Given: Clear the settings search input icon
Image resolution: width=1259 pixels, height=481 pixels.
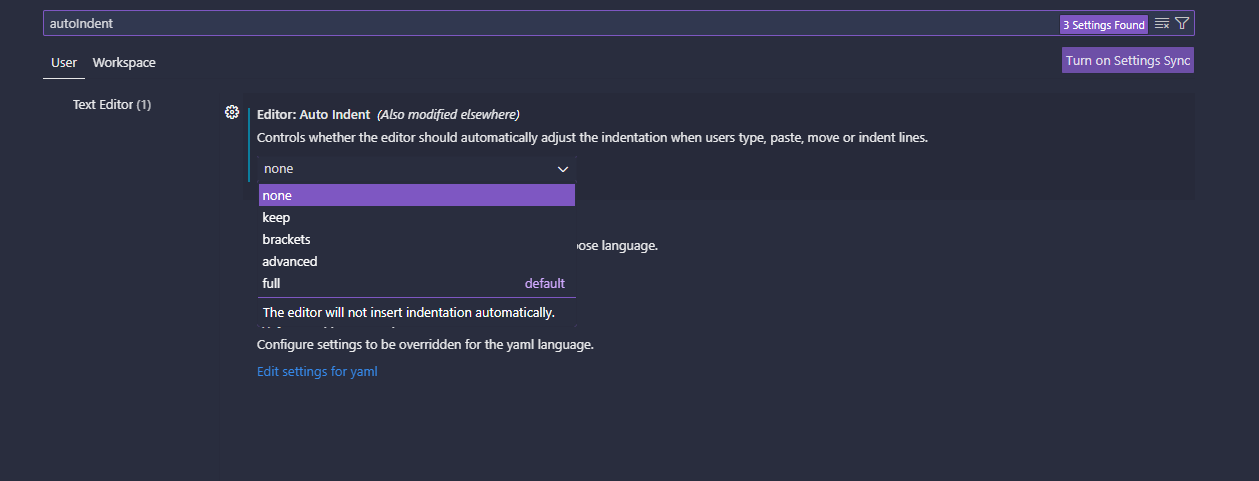Looking at the screenshot, I should [x=1162, y=23].
